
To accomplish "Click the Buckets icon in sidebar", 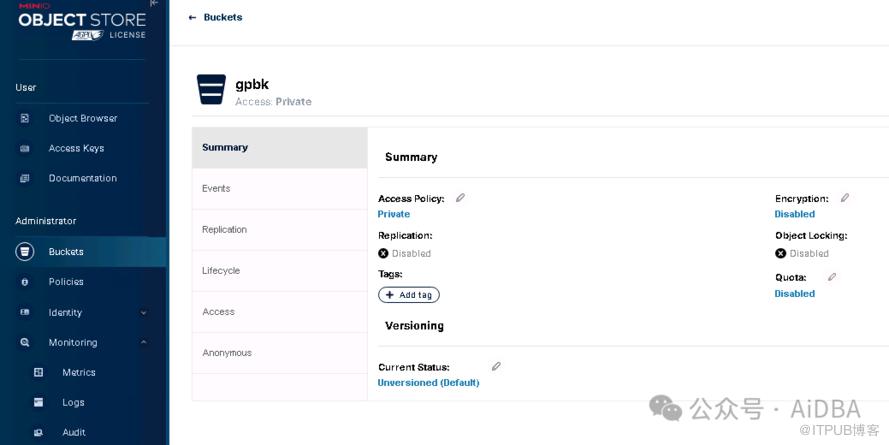I will pos(25,252).
